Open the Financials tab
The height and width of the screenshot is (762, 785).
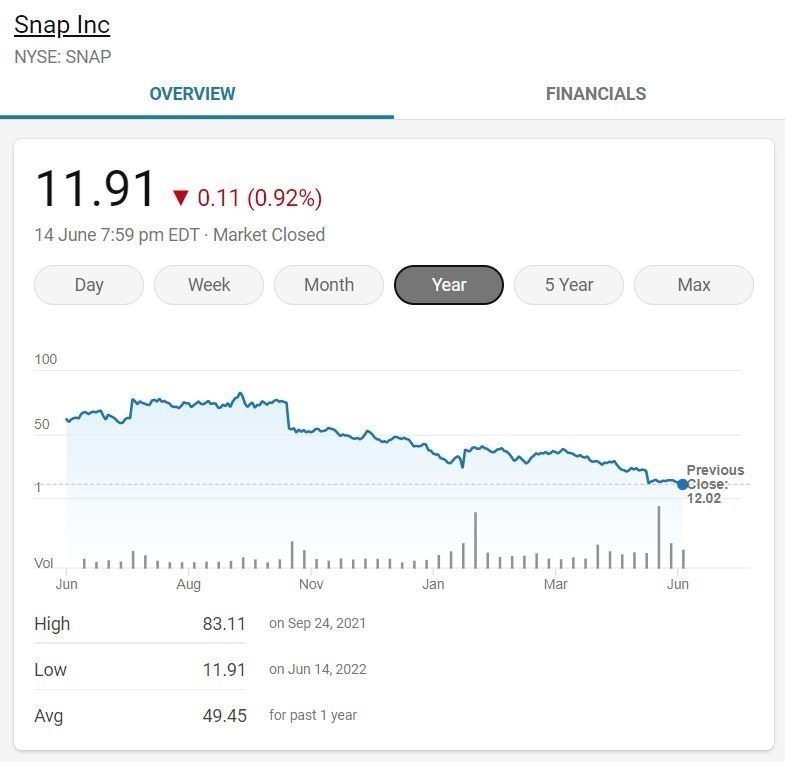coord(595,94)
